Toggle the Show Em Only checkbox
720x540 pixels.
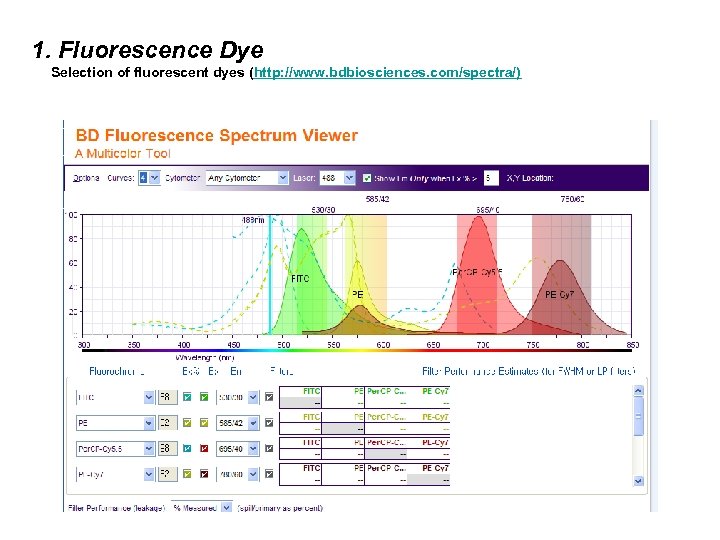coord(367,178)
